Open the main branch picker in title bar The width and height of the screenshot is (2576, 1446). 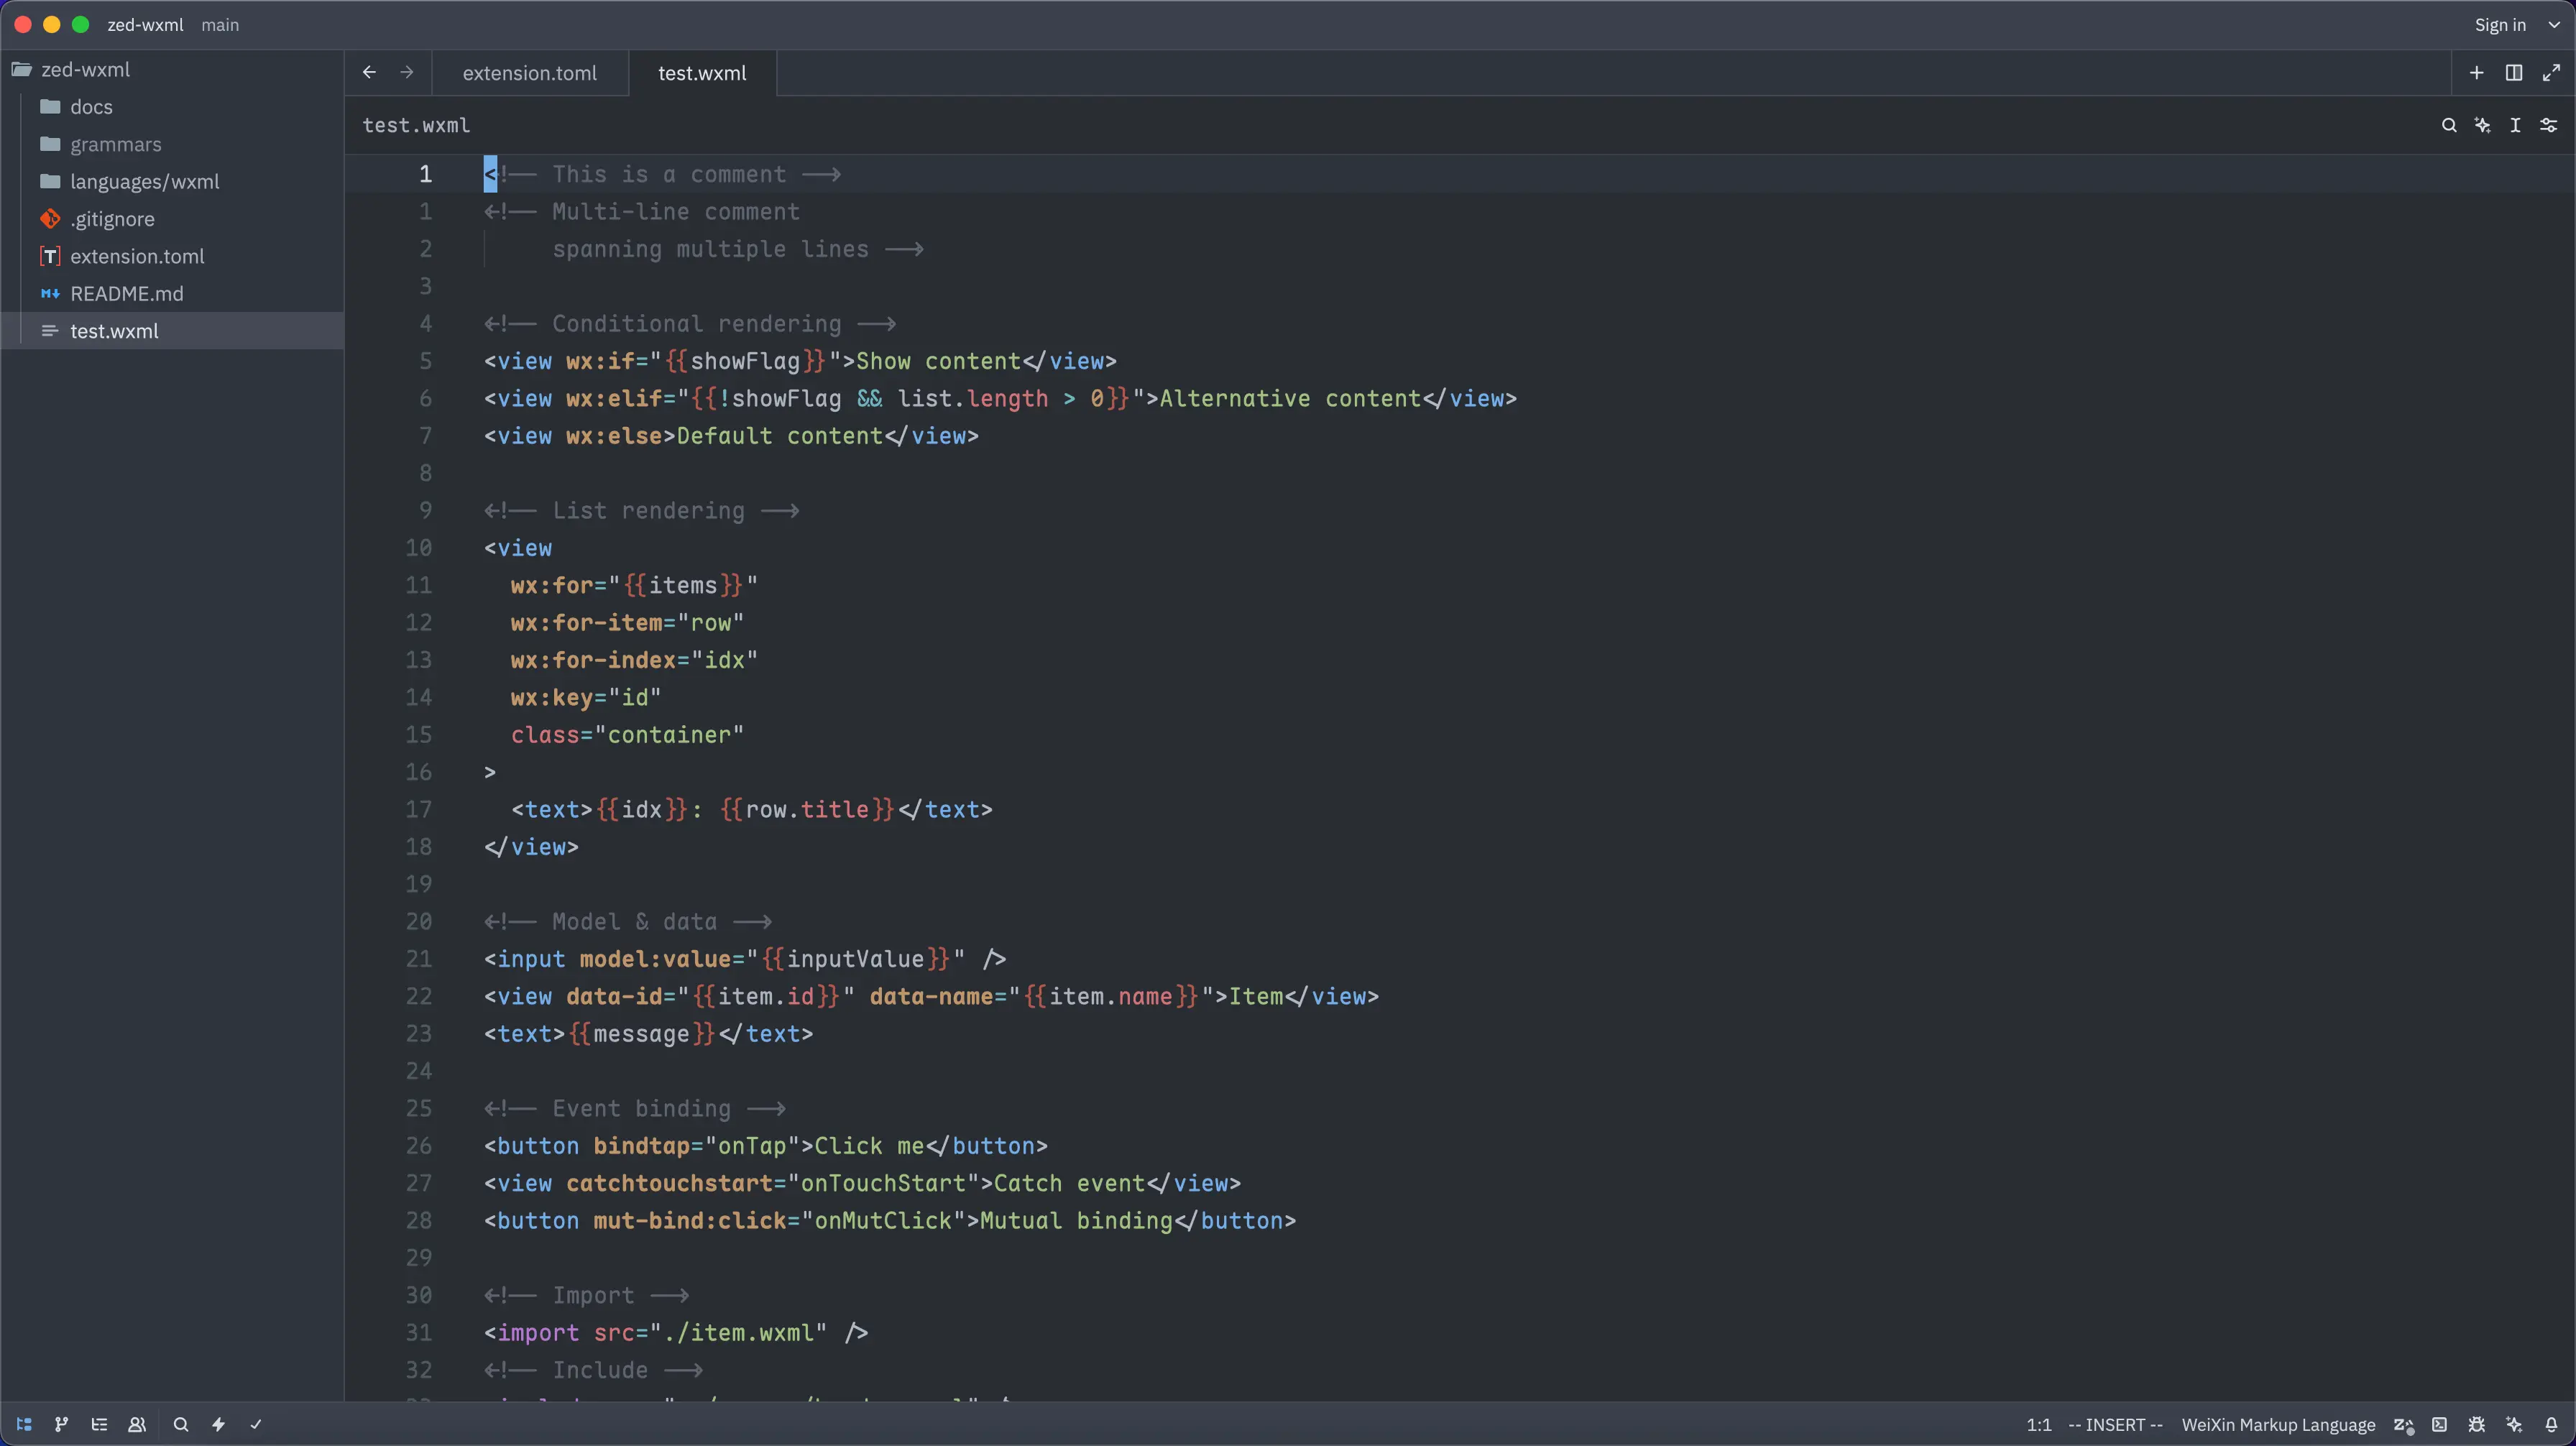coord(220,25)
